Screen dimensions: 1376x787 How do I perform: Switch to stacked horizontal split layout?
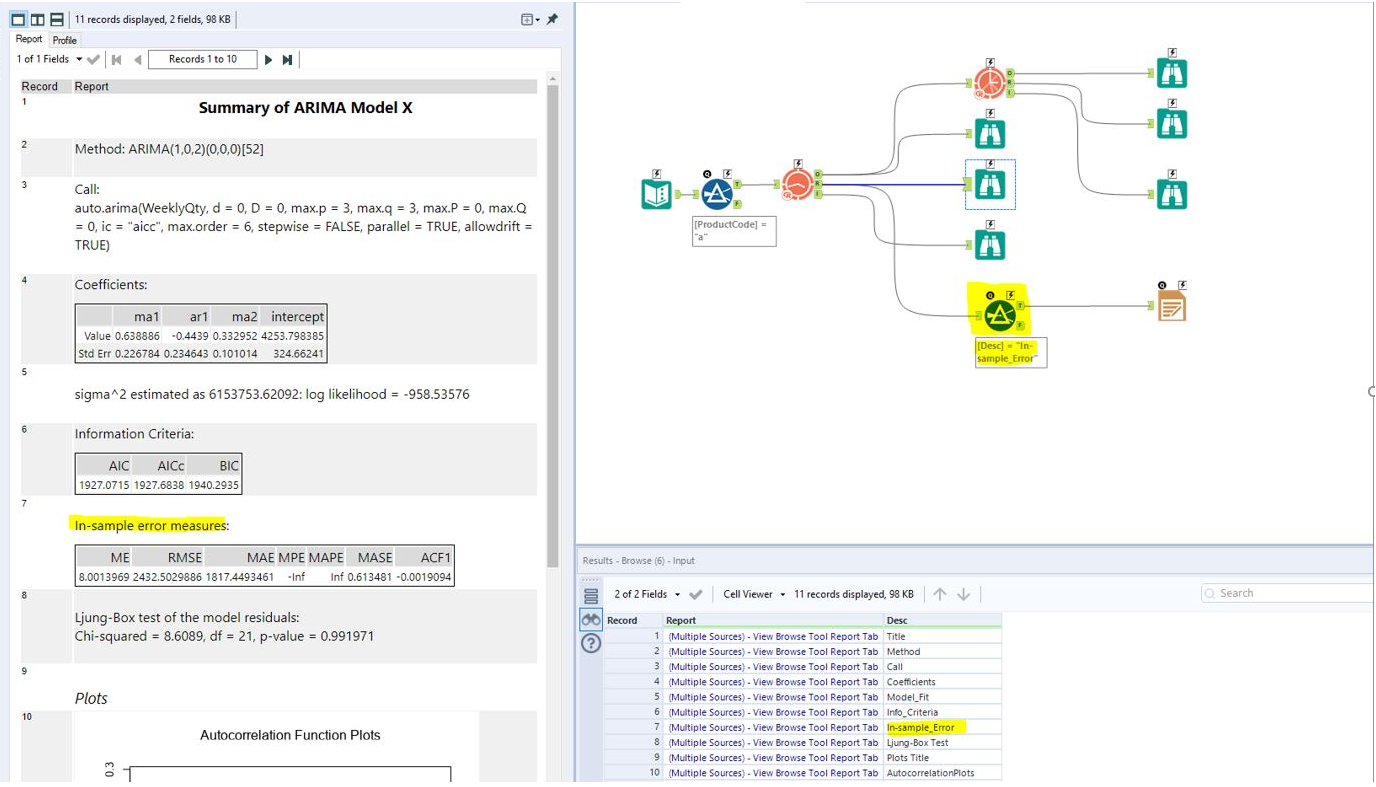(x=57, y=19)
